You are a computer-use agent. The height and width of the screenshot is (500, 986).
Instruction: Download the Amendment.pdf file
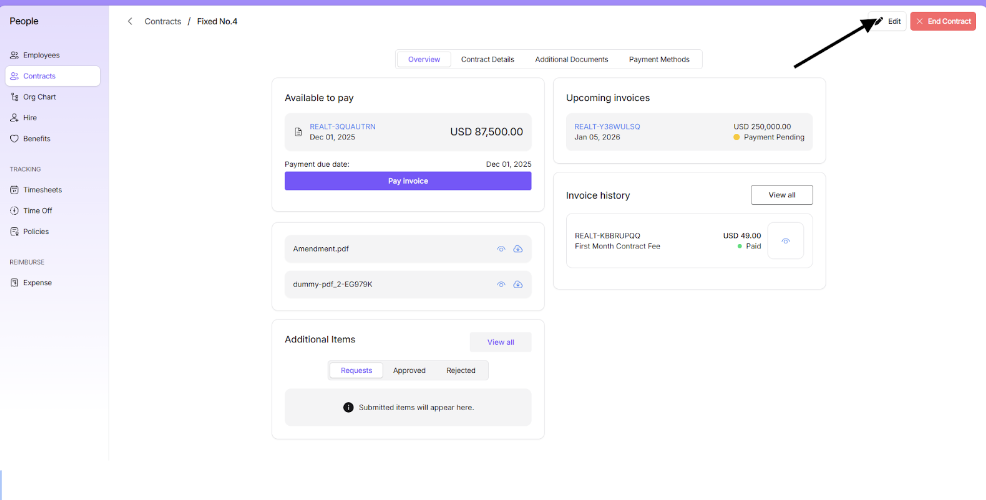pyautogui.click(x=518, y=249)
